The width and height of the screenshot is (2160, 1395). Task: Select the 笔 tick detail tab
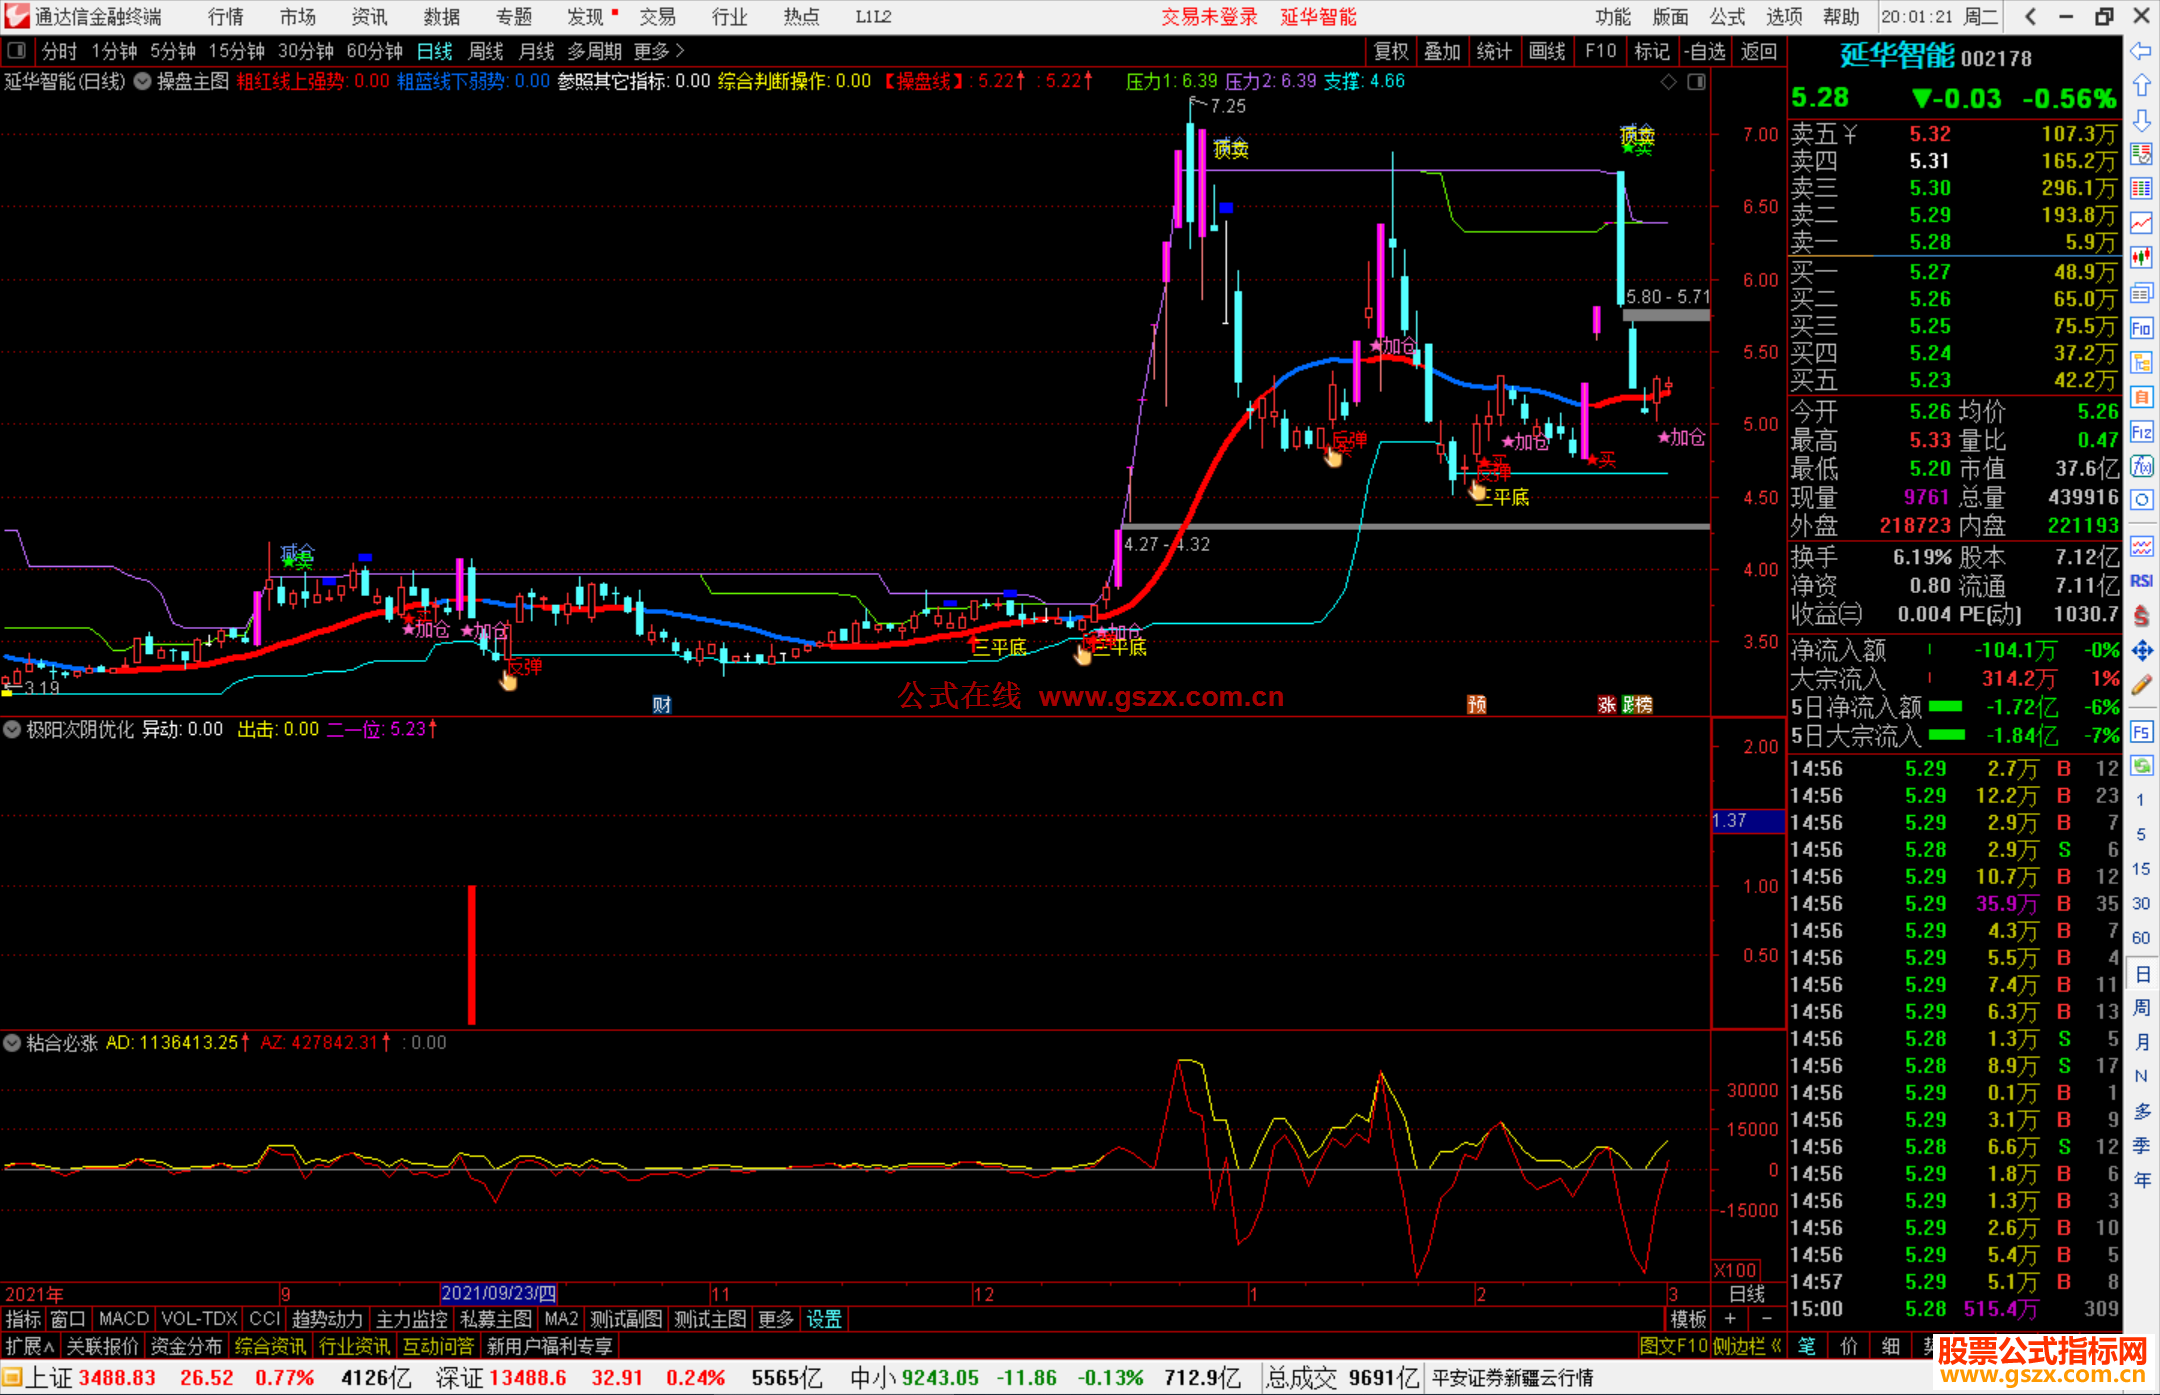coord(1806,1346)
